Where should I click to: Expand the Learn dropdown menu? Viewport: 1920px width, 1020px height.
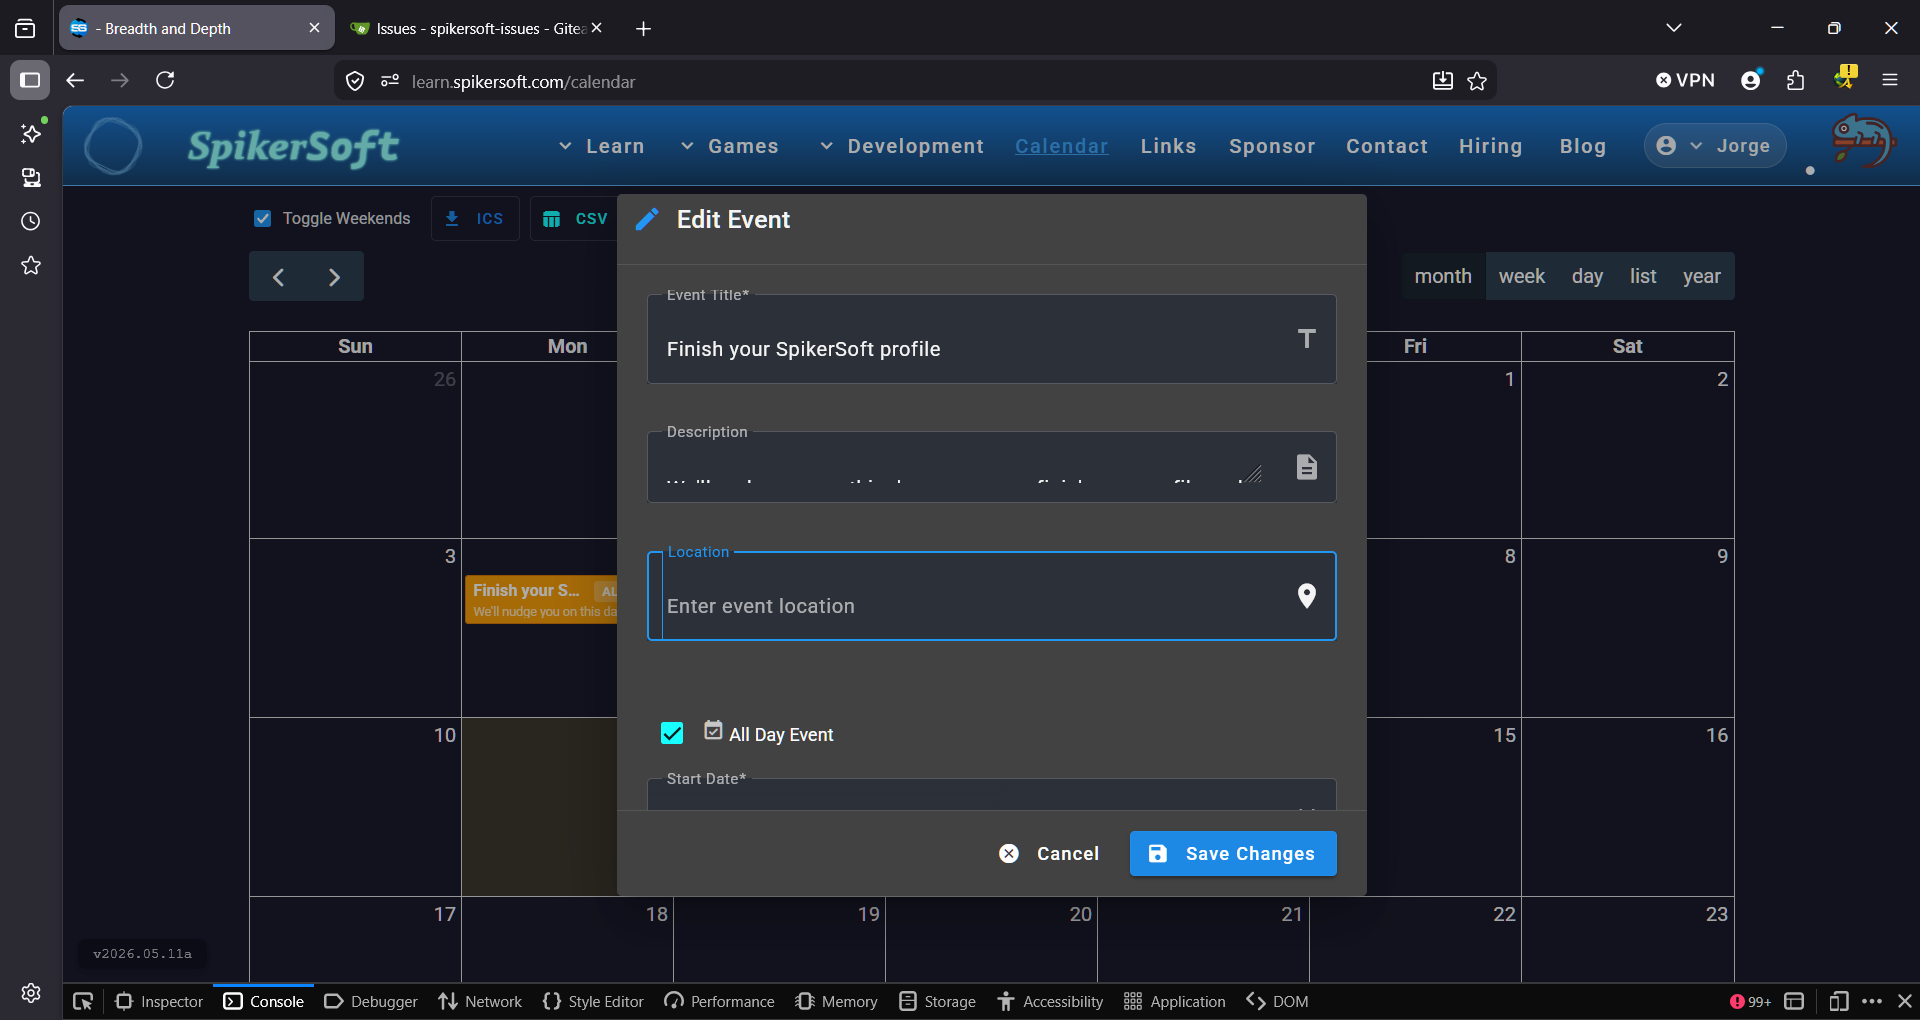click(x=601, y=146)
